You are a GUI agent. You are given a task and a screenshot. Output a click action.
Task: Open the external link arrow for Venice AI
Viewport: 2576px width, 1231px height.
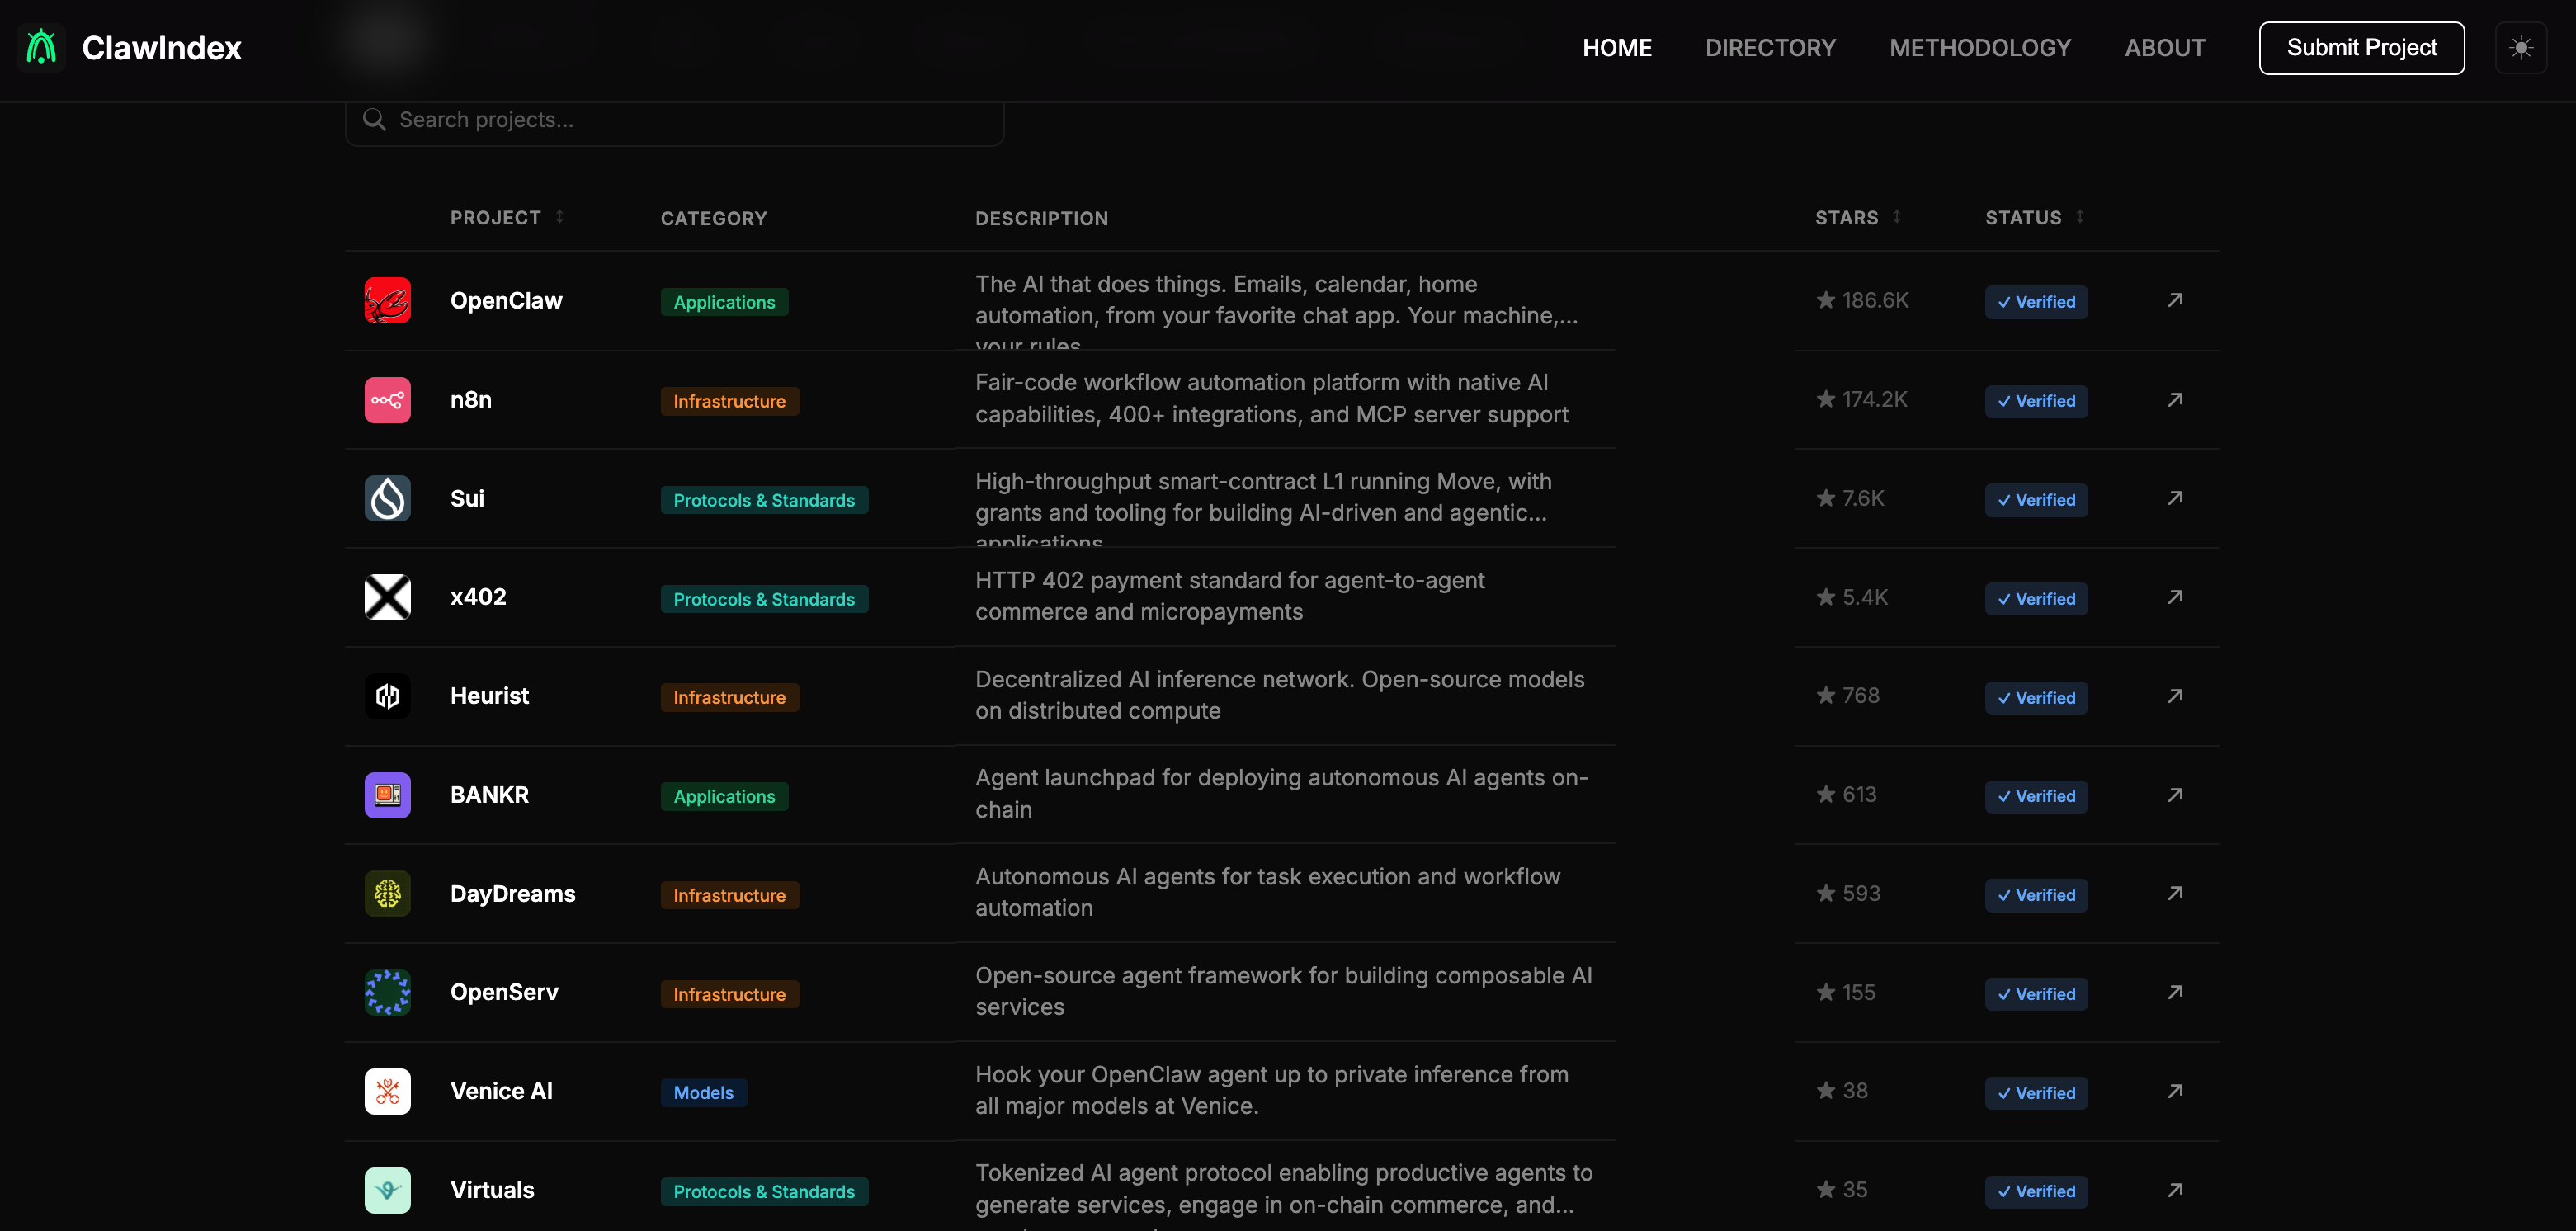click(x=2174, y=1091)
